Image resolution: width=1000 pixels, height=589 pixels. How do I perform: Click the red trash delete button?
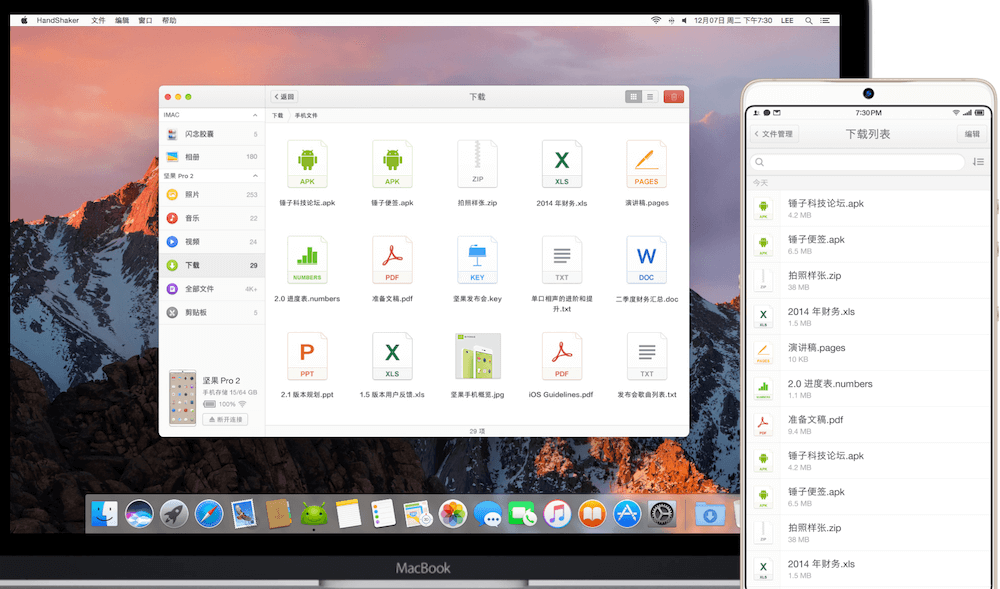click(x=673, y=97)
